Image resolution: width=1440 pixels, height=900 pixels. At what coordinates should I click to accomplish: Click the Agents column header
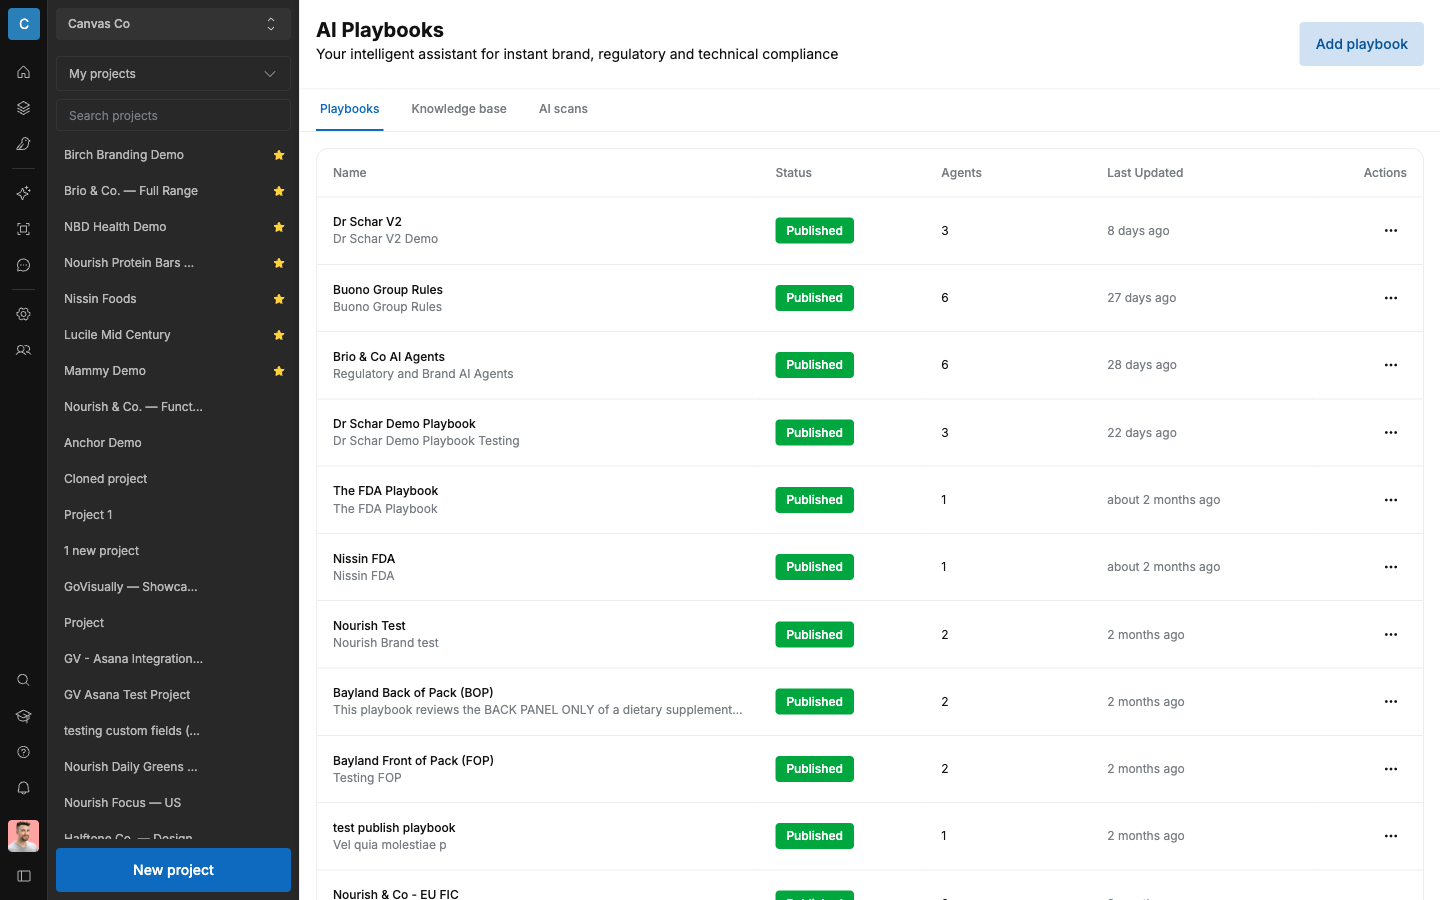[x=961, y=173]
